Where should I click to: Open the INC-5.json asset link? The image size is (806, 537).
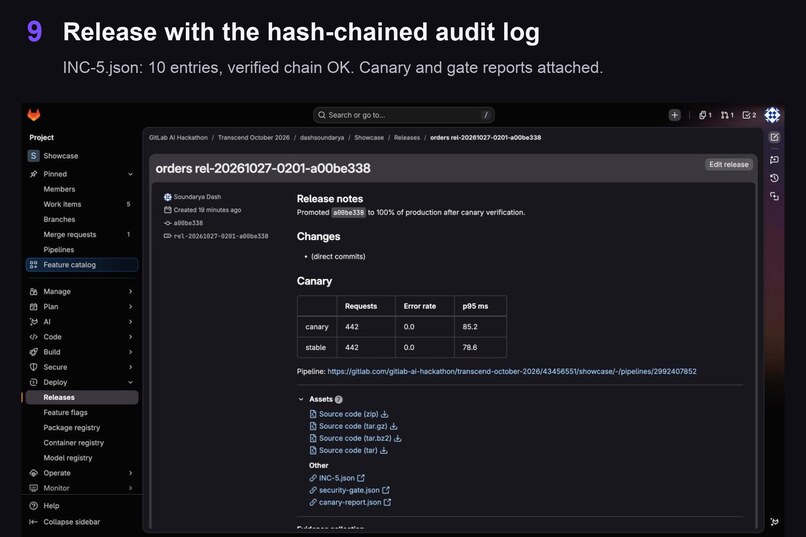pyautogui.click(x=337, y=478)
